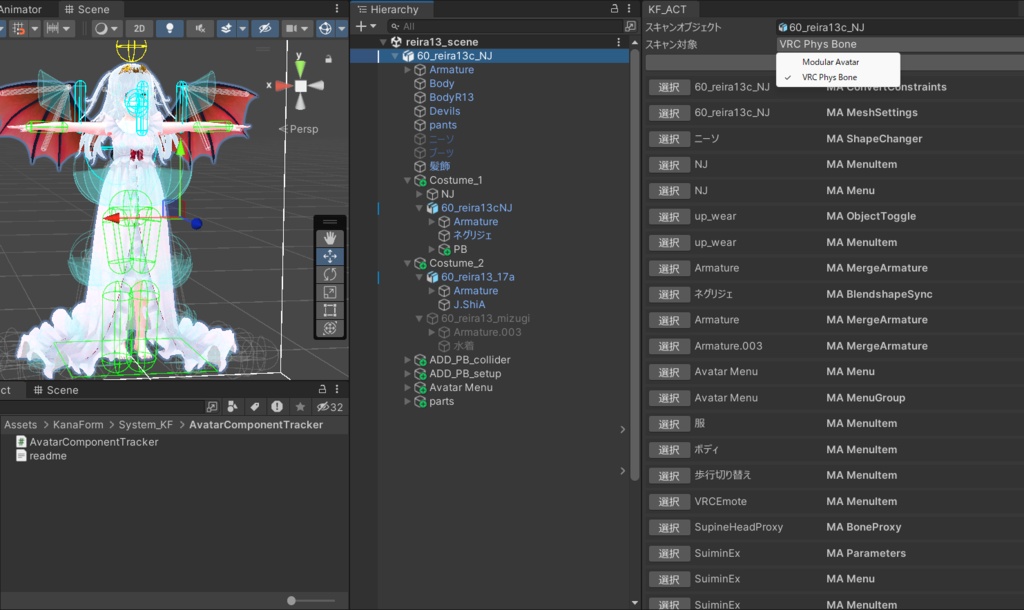Open the KF_ACT tab
Screen dimensions: 1024x610
[x=667, y=9]
